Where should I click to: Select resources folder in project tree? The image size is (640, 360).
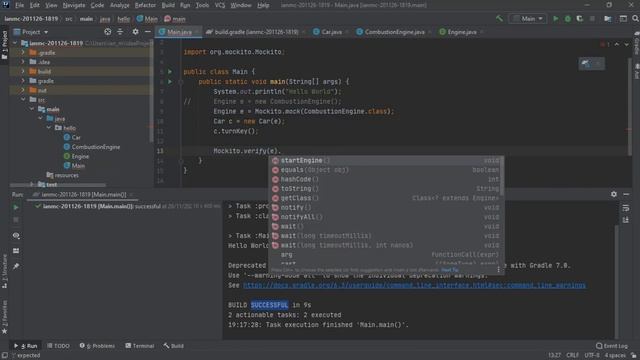click(62, 175)
